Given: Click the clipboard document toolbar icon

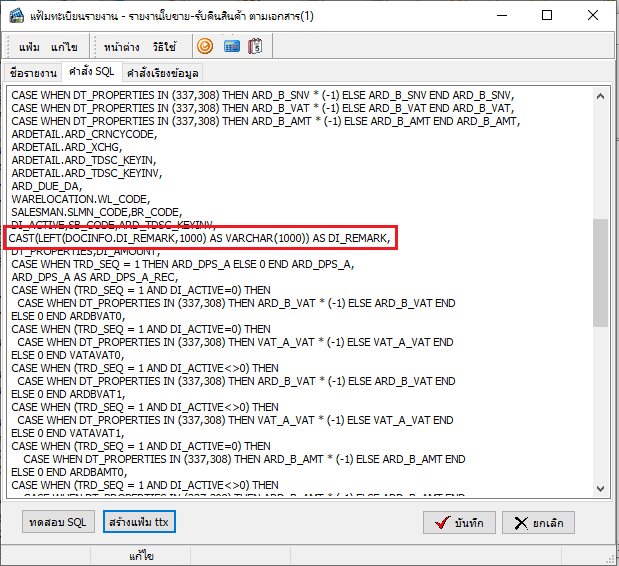Looking at the screenshot, I should [256, 46].
